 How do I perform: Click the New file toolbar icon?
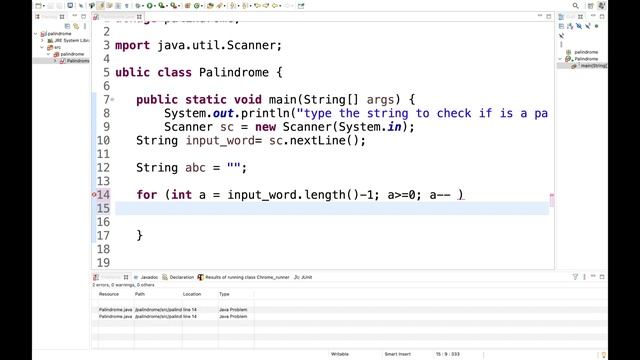[38, 6]
